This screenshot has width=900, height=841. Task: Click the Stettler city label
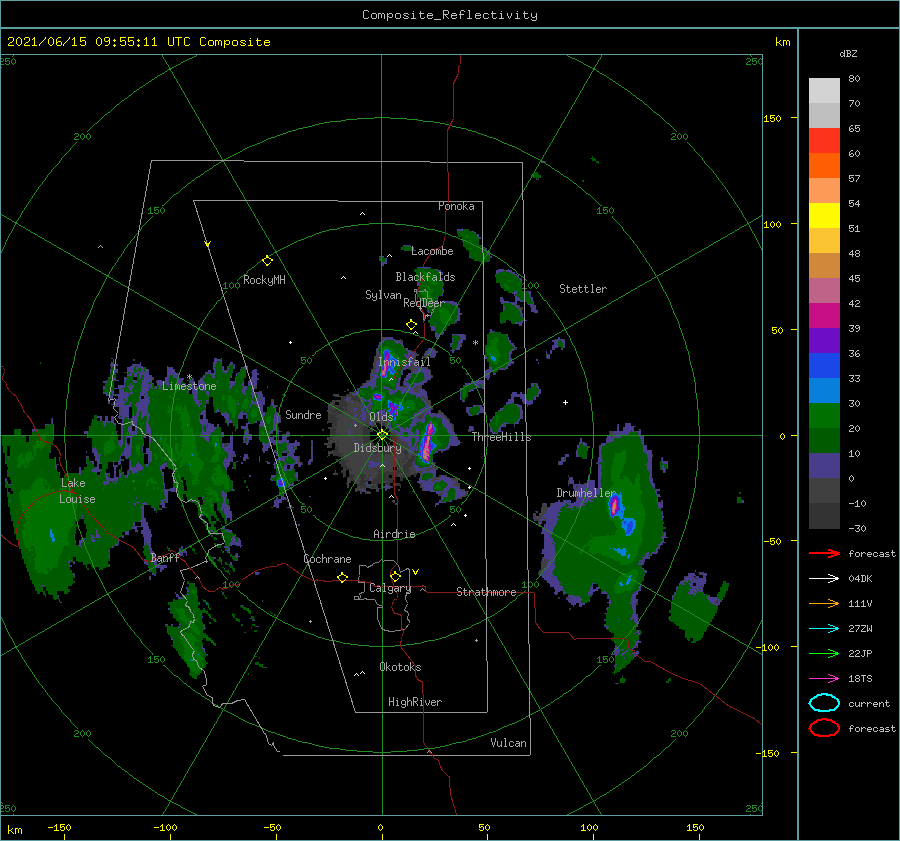pyautogui.click(x=583, y=289)
